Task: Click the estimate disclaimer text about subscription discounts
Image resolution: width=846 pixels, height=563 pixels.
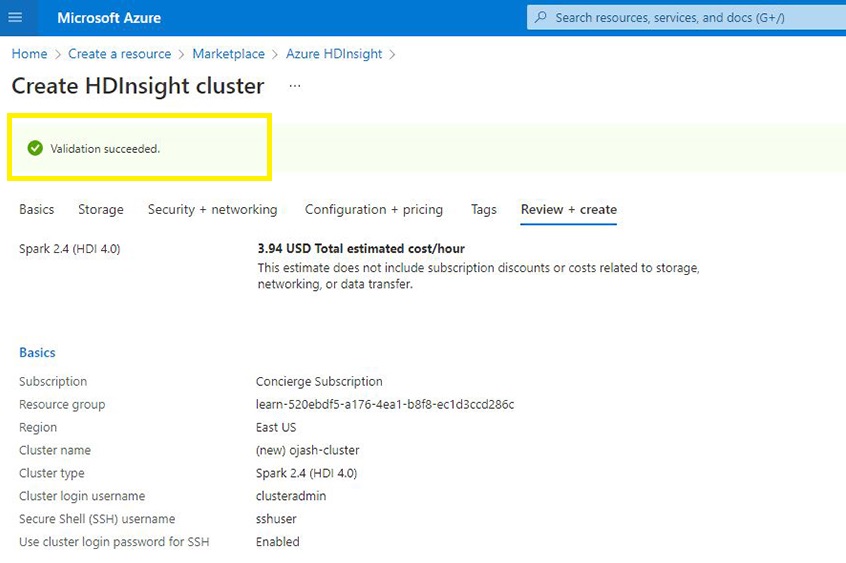Action: click(478, 276)
